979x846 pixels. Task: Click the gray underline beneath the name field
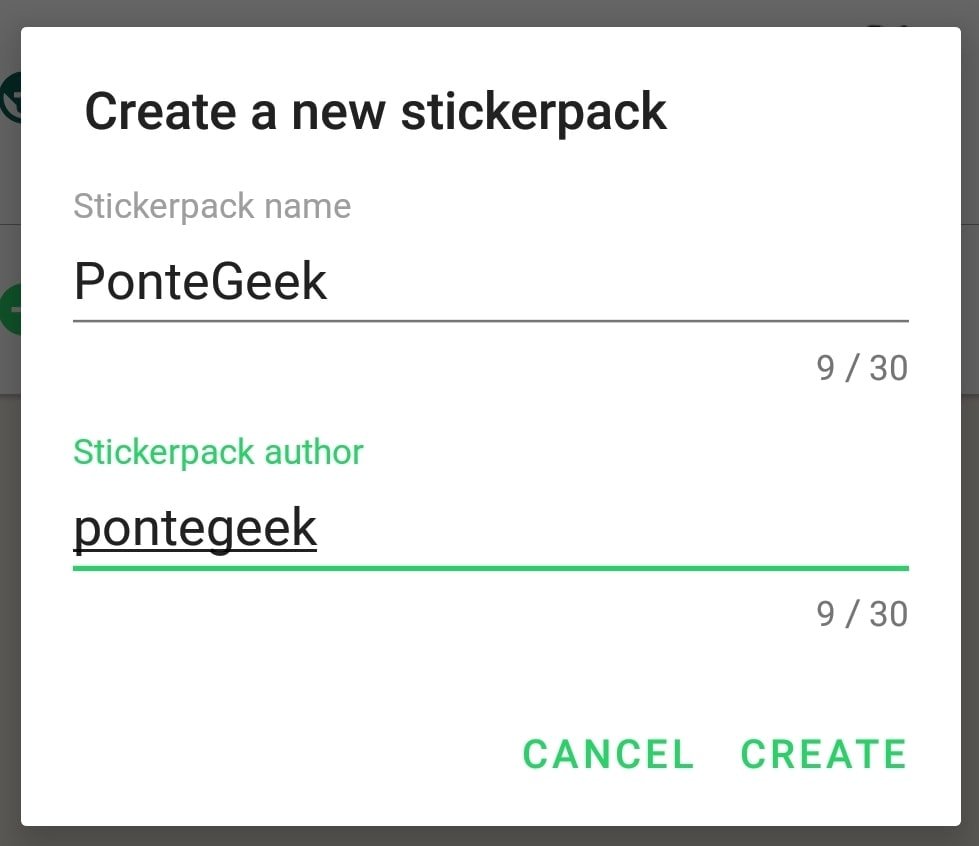pos(491,321)
